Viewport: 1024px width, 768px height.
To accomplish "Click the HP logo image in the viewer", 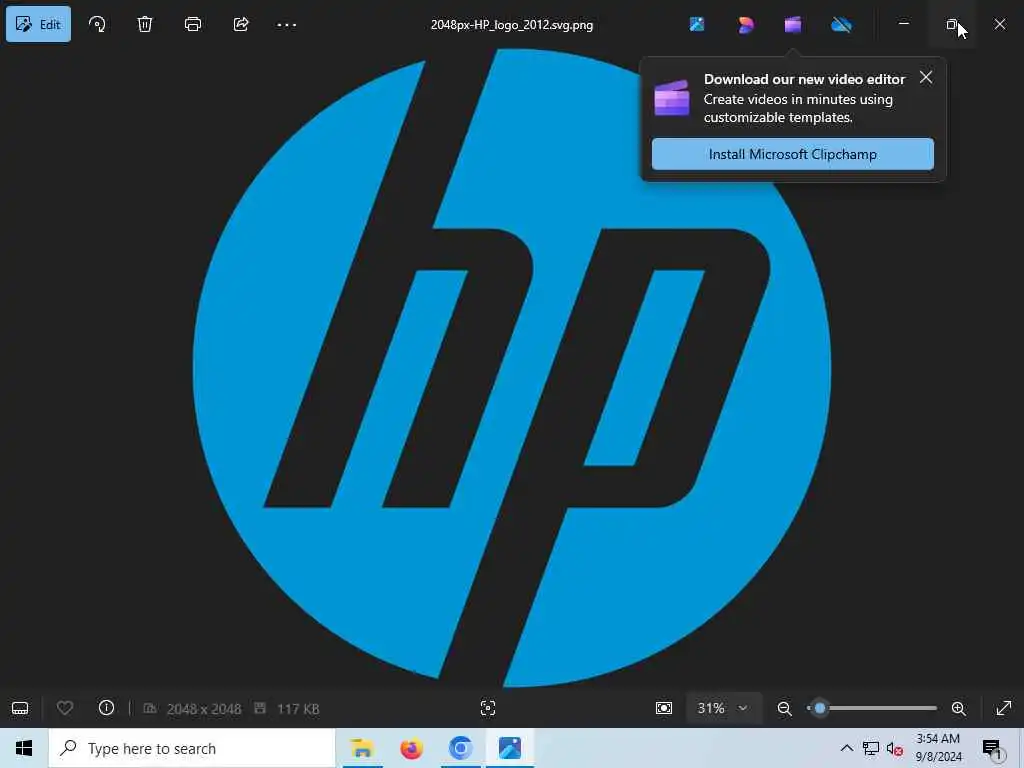I will [512, 368].
